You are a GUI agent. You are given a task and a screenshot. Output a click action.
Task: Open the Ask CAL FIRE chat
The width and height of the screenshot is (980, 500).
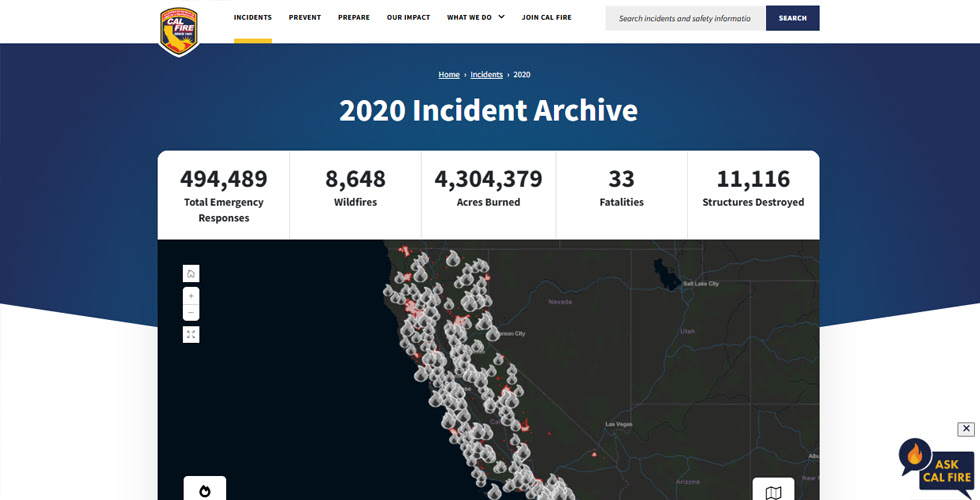click(x=936, y=467)
